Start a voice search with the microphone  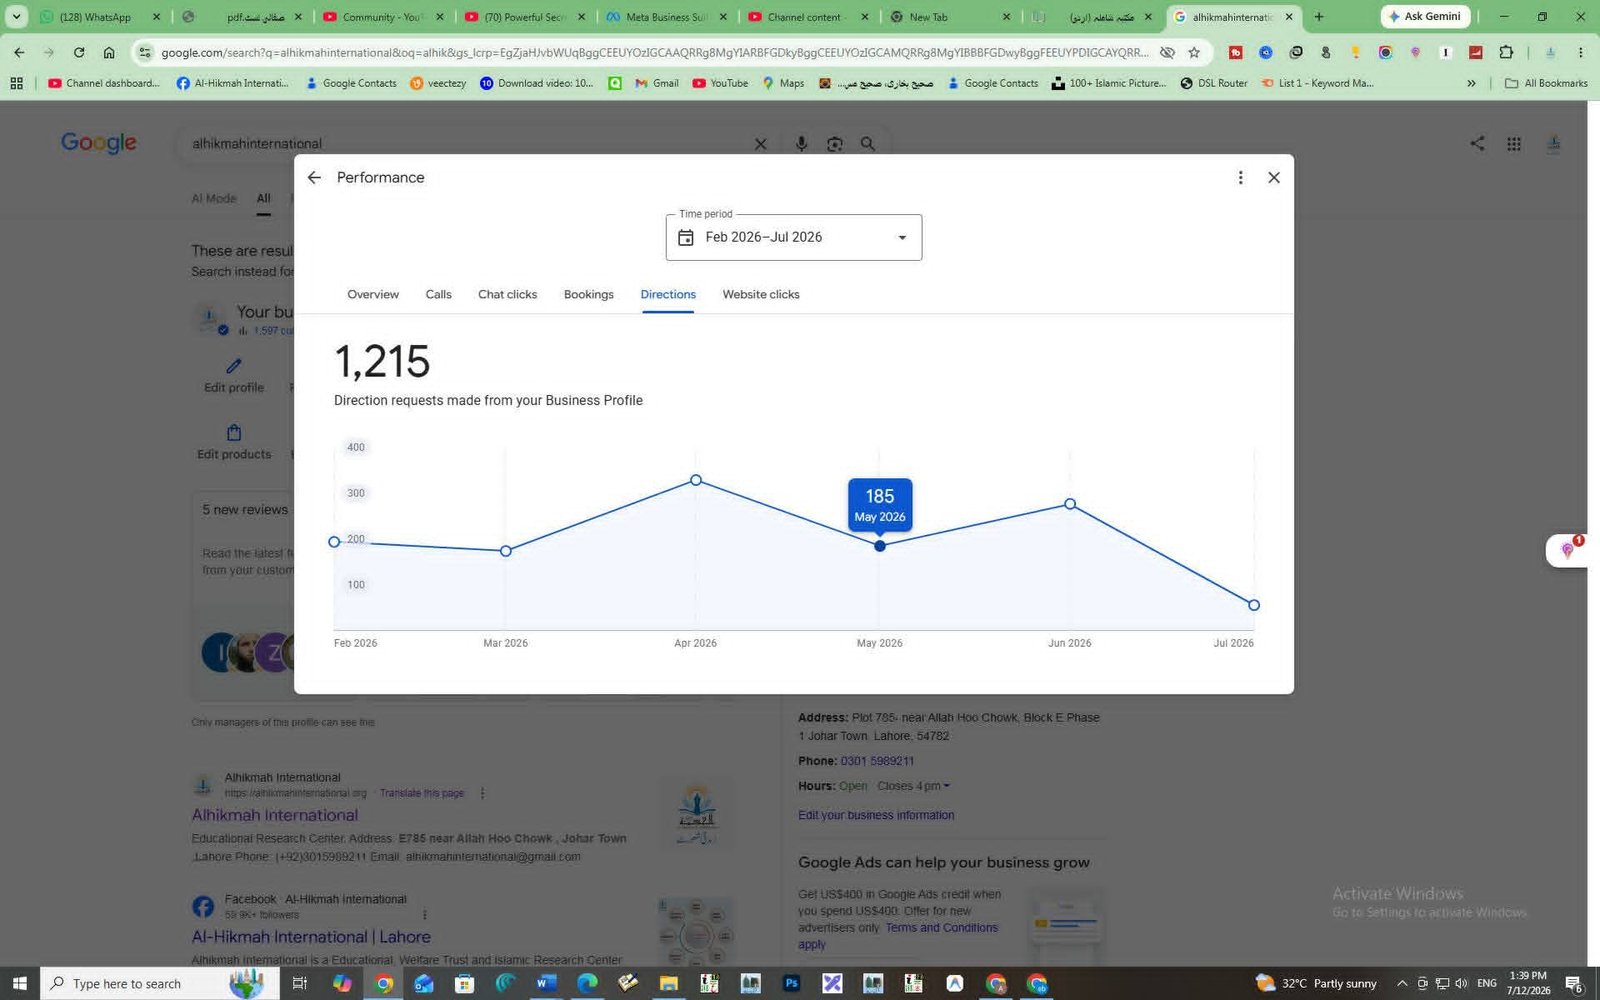pyautogui.click(x=801, y=144)
